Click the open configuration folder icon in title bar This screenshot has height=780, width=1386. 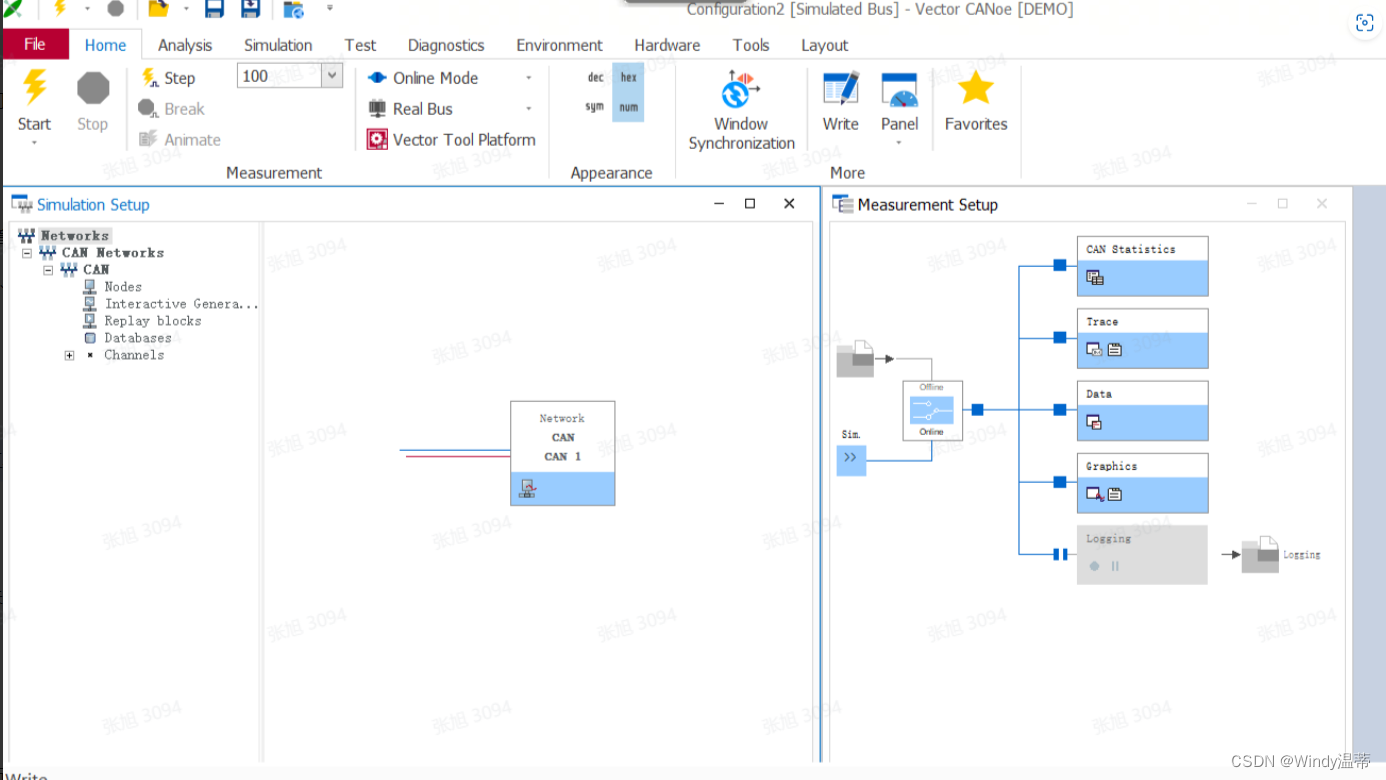[158, 9]
